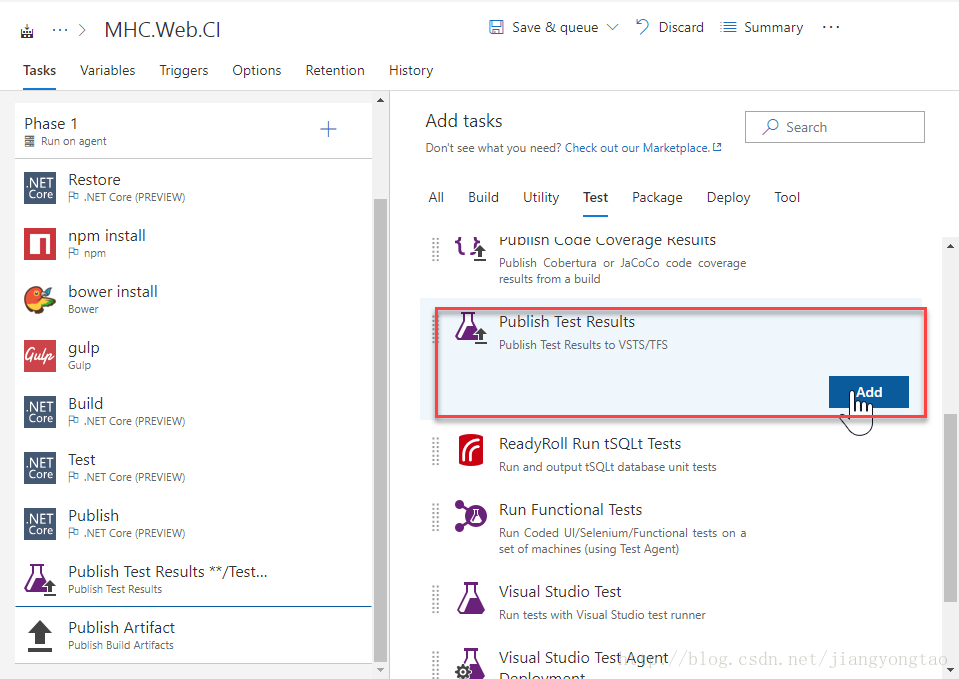Show the Tool task category

(x=787, y=198)
